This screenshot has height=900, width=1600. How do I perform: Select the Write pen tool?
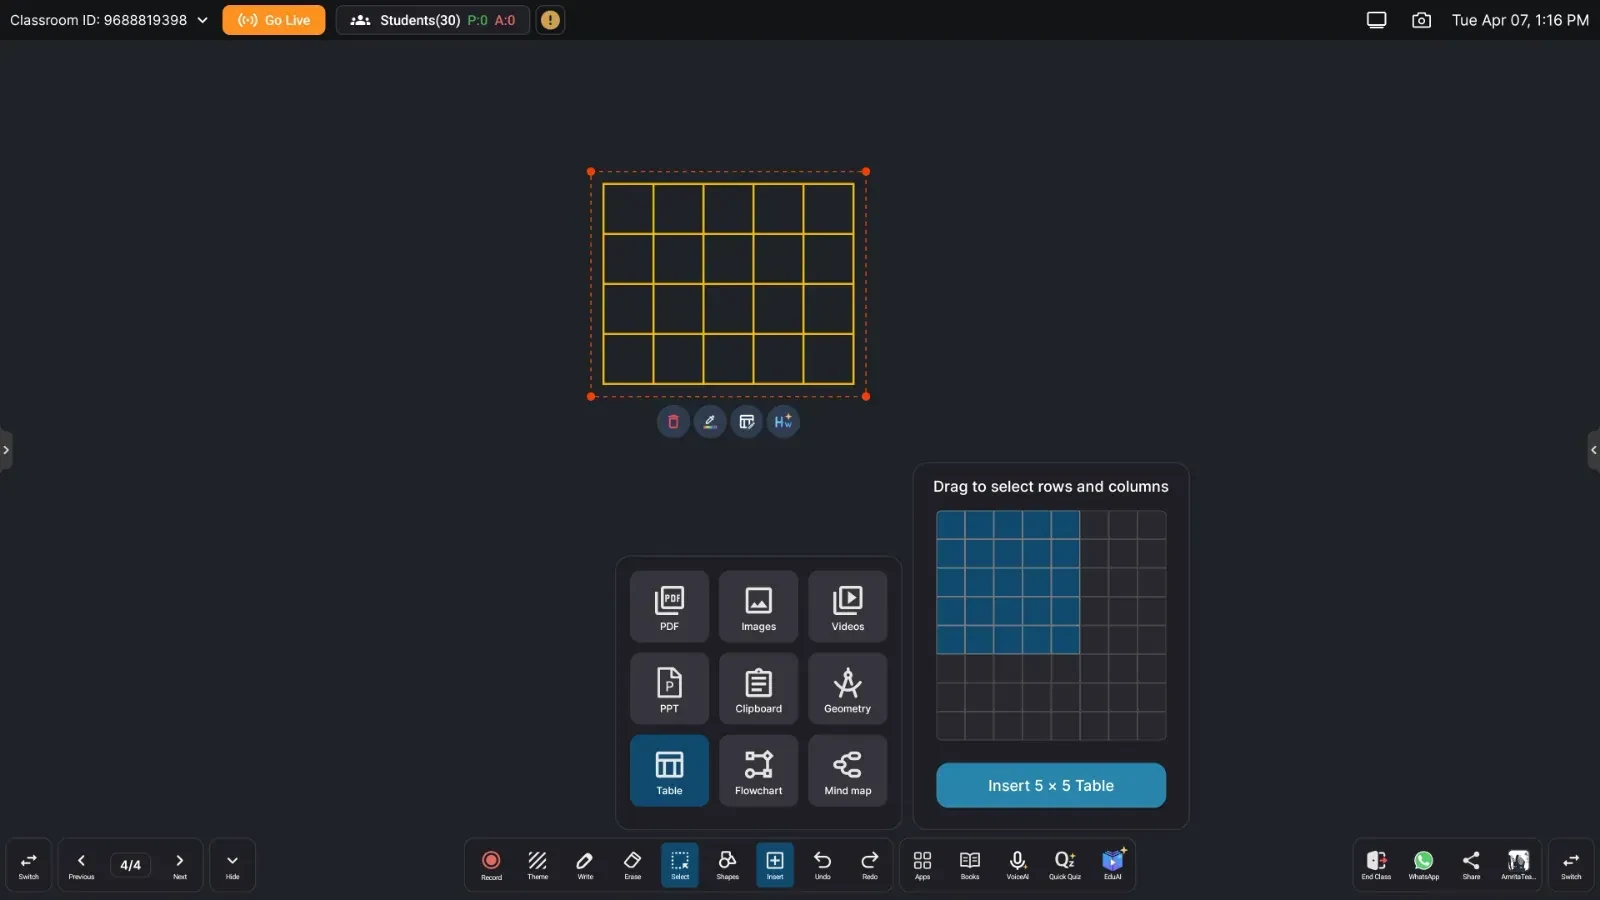click(x=585, y=865)
